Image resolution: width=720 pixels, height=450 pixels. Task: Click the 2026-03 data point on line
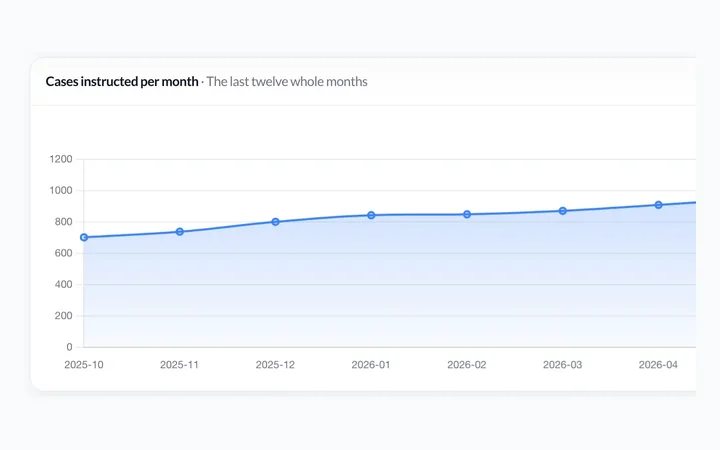[x=562, y=211]
